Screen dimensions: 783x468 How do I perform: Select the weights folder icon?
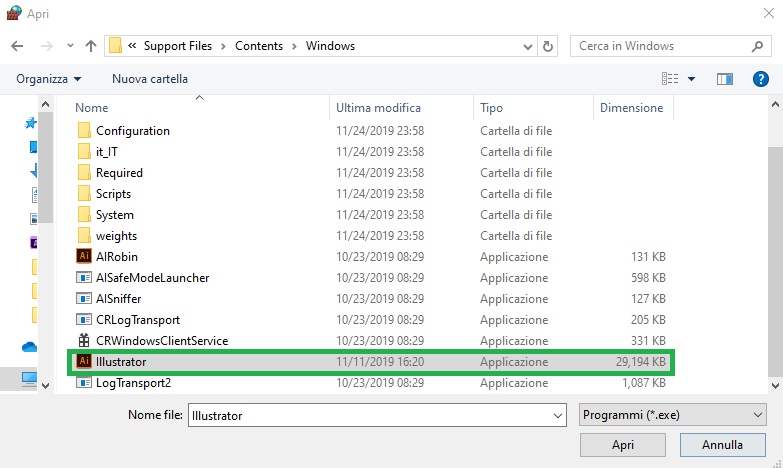click(x=84, y=235)
